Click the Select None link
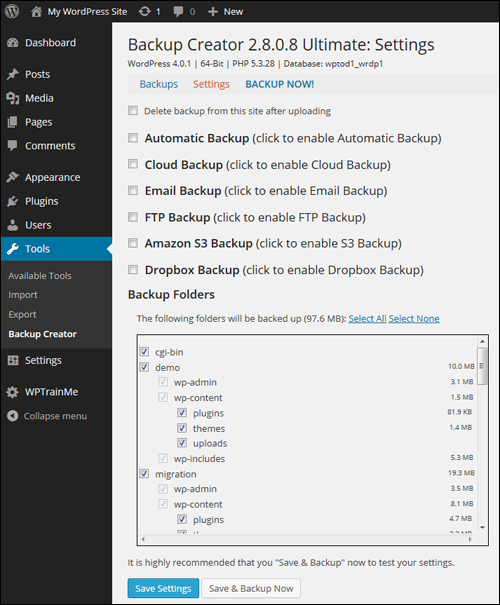The image size is (500, 605). pyautogui.click(x=414, y=319)
